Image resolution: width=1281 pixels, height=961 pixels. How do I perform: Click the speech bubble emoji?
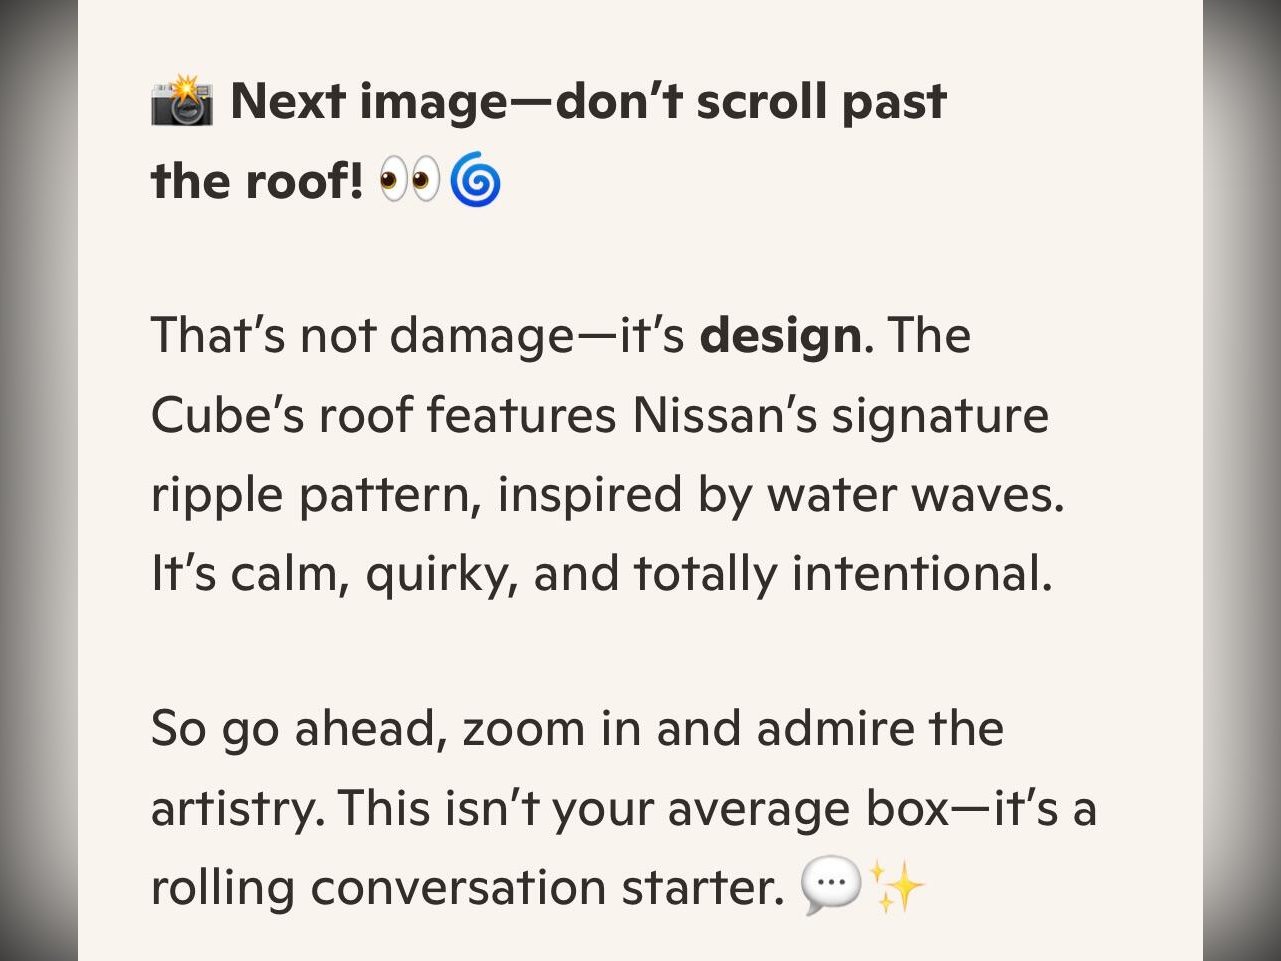click(x=831, y=886)
